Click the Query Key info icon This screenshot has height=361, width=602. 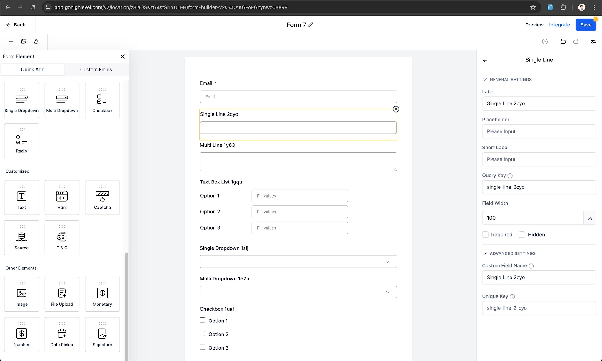point(510,176)
